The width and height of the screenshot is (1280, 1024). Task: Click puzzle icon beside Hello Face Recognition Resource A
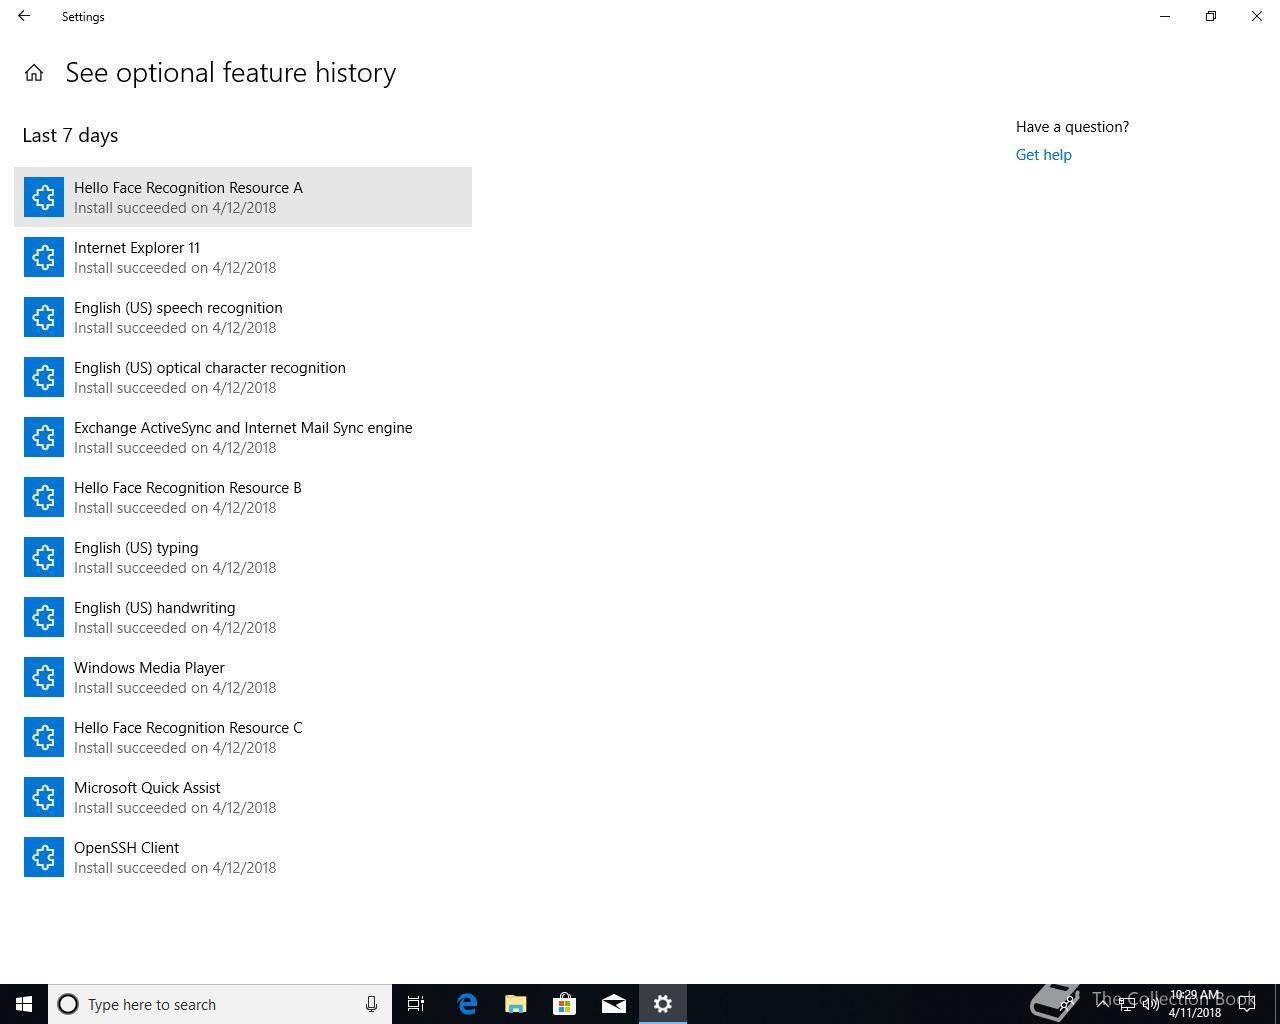pos(44,197)
